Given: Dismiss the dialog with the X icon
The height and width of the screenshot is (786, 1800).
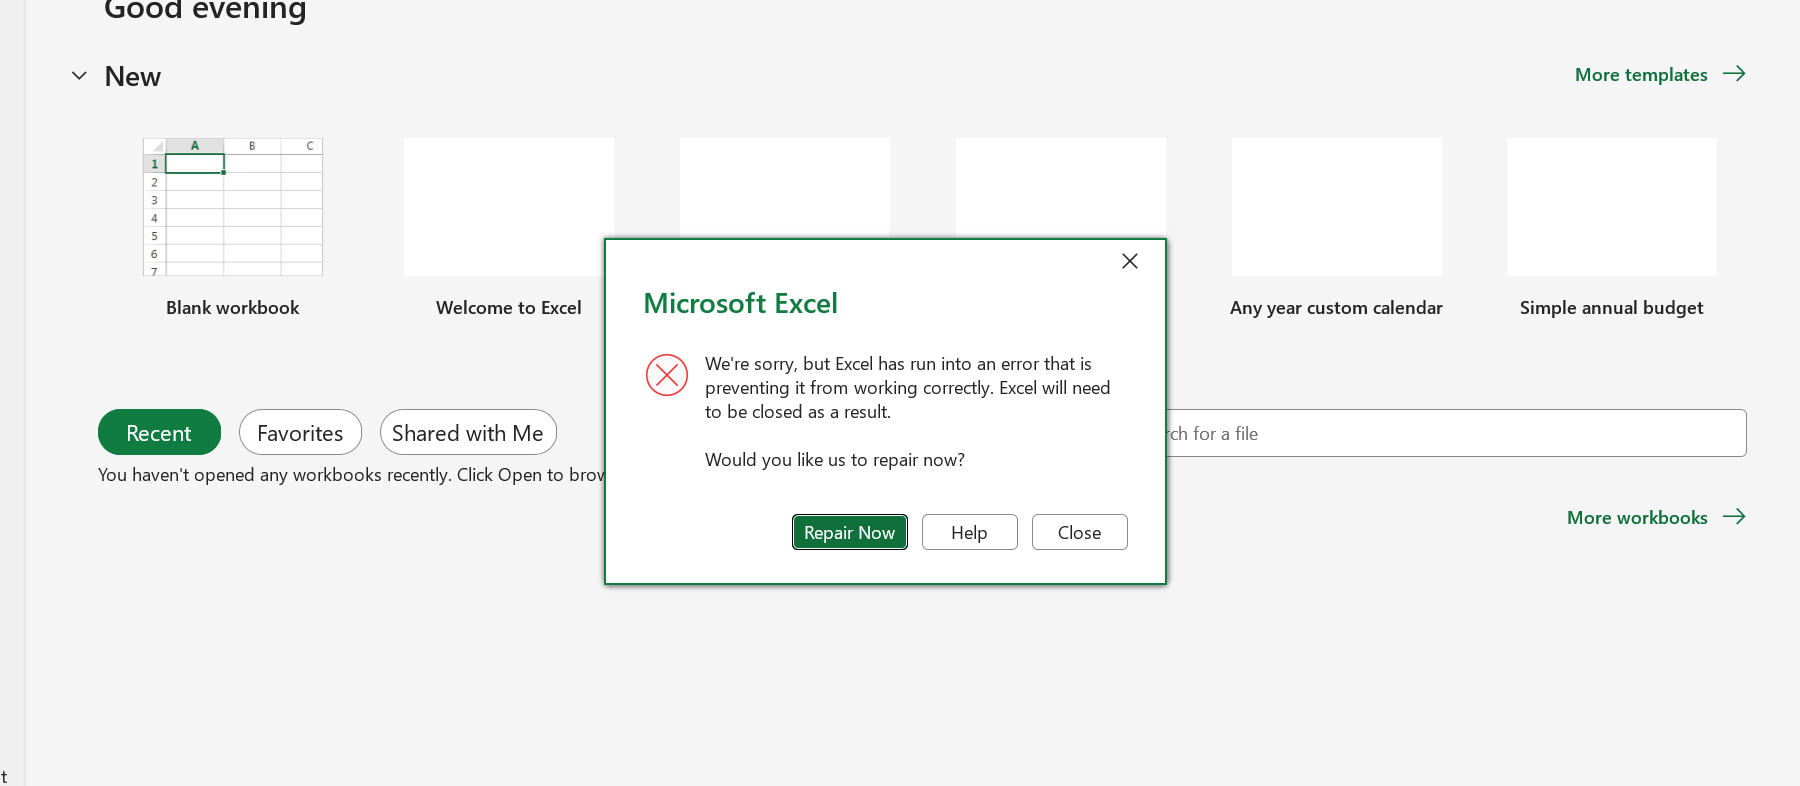Looking at the screenshot, I should tap(1130, 261).
